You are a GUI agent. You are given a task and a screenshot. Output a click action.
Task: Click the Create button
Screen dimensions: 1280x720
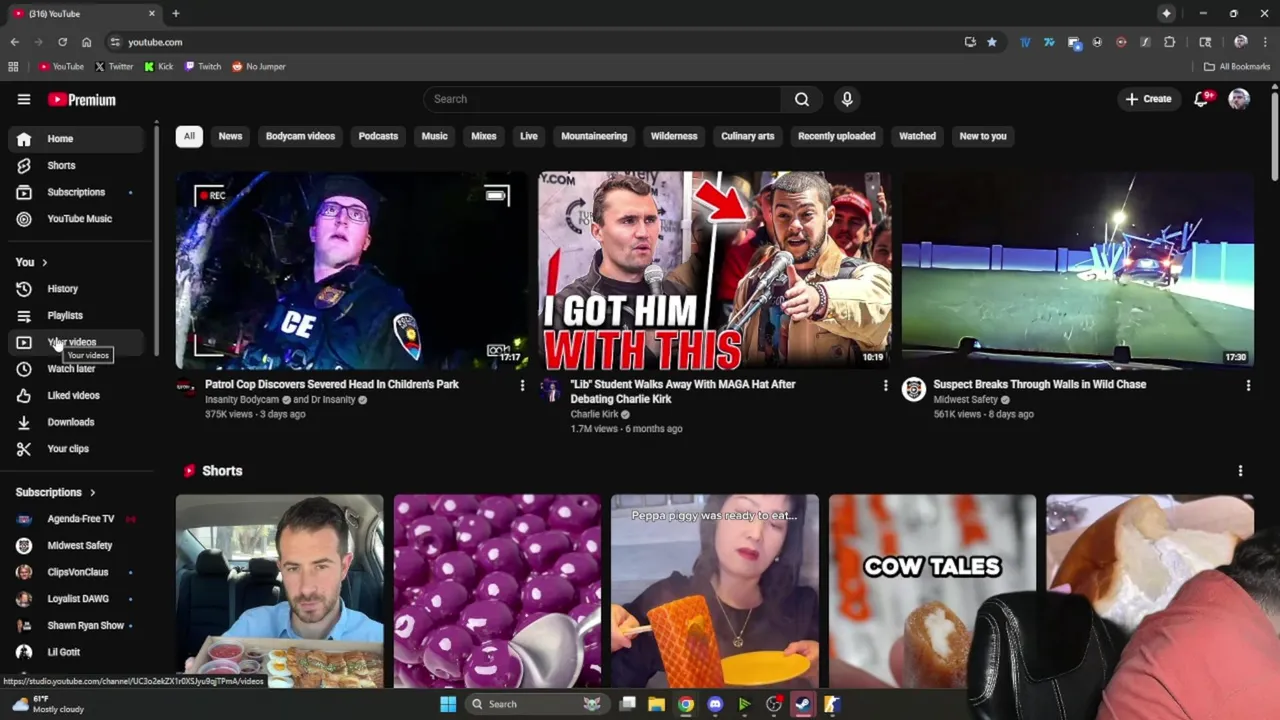point(1148,99)
